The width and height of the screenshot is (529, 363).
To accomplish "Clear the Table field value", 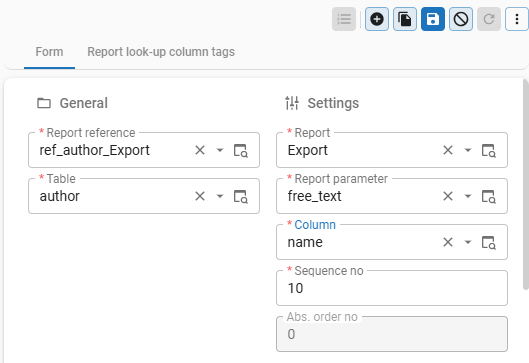I will tap(200, 196).
